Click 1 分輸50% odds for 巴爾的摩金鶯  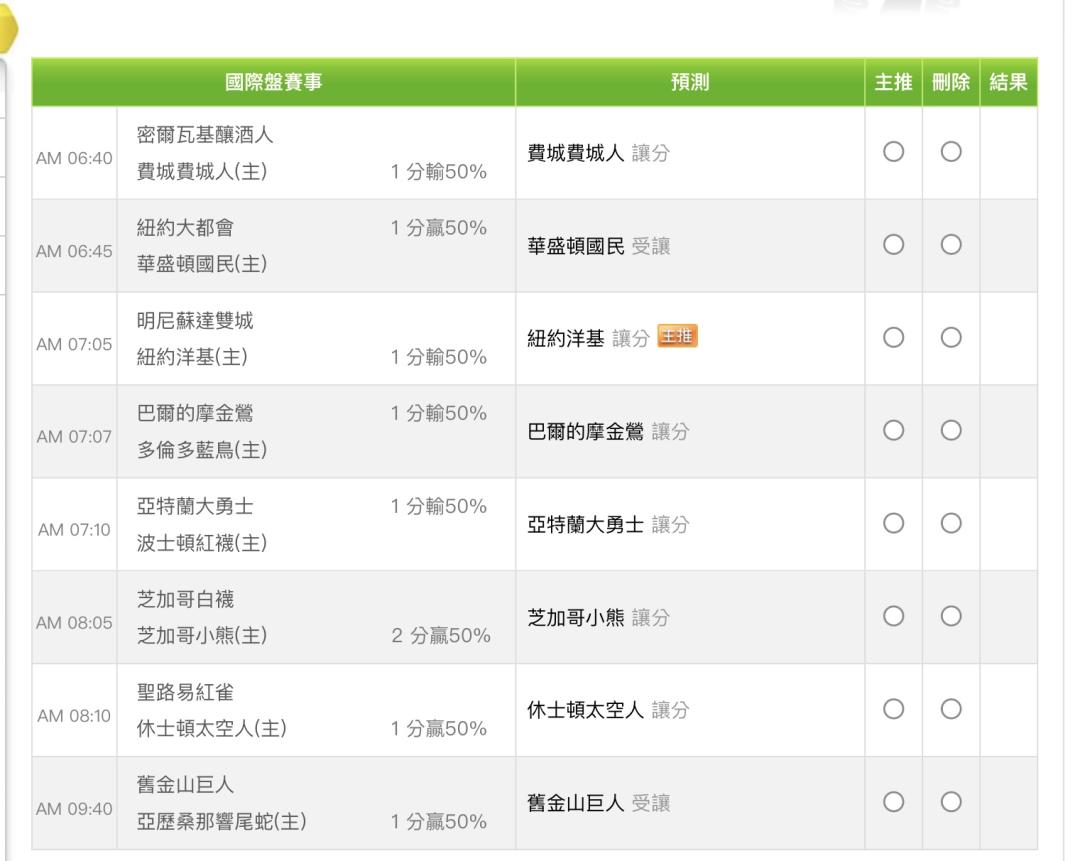[439, 413]
